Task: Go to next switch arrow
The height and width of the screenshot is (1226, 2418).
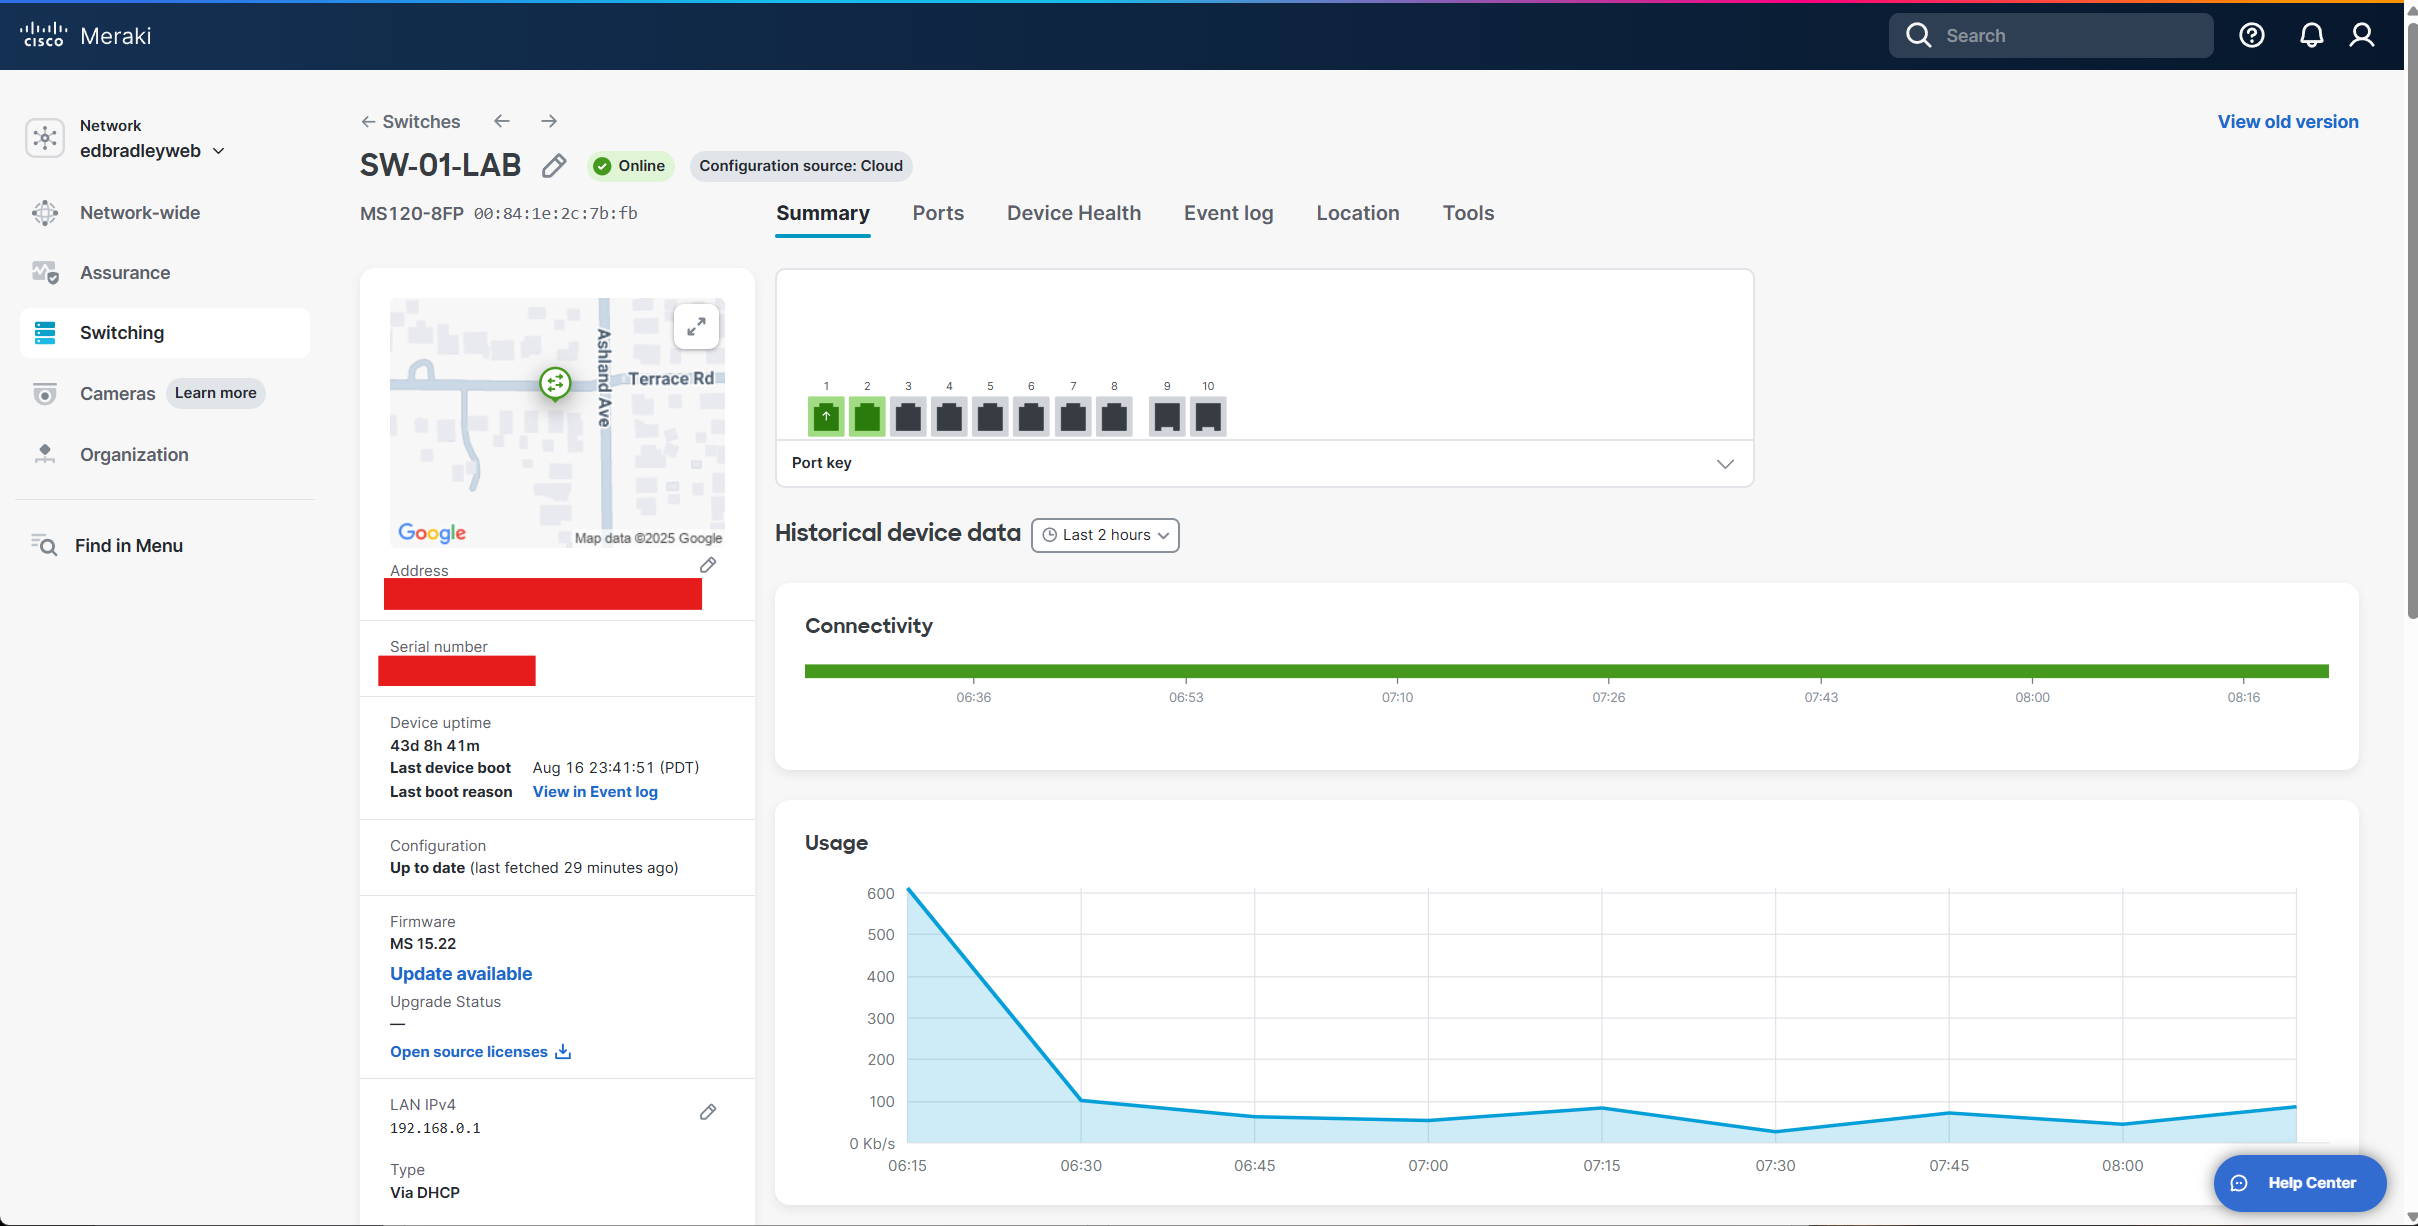Action: [x=549, y=121]
